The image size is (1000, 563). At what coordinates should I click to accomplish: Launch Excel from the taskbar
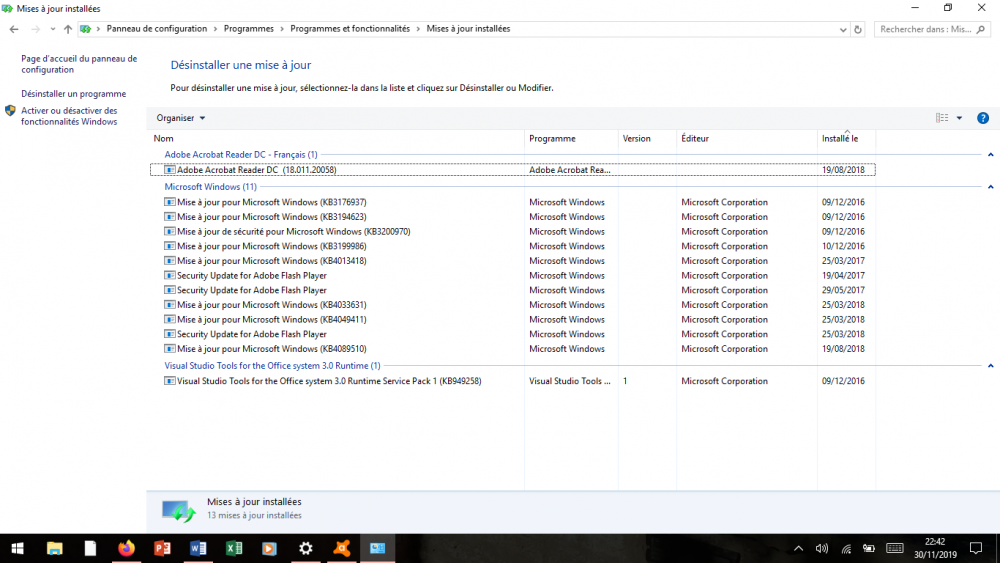click(x=233, y=548)
